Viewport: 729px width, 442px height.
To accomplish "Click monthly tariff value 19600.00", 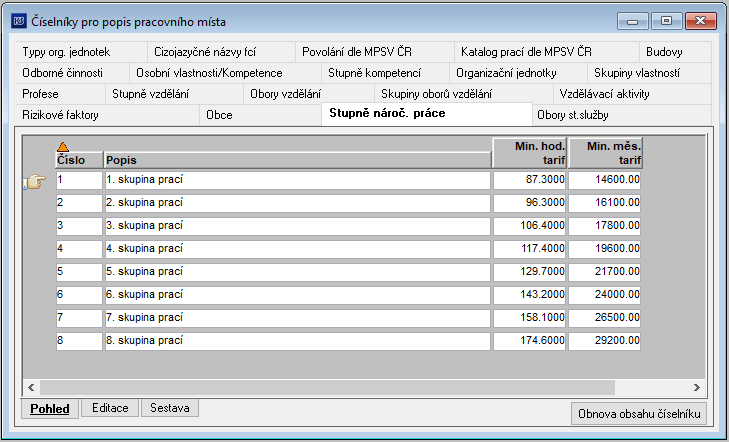I will [604, 249].
